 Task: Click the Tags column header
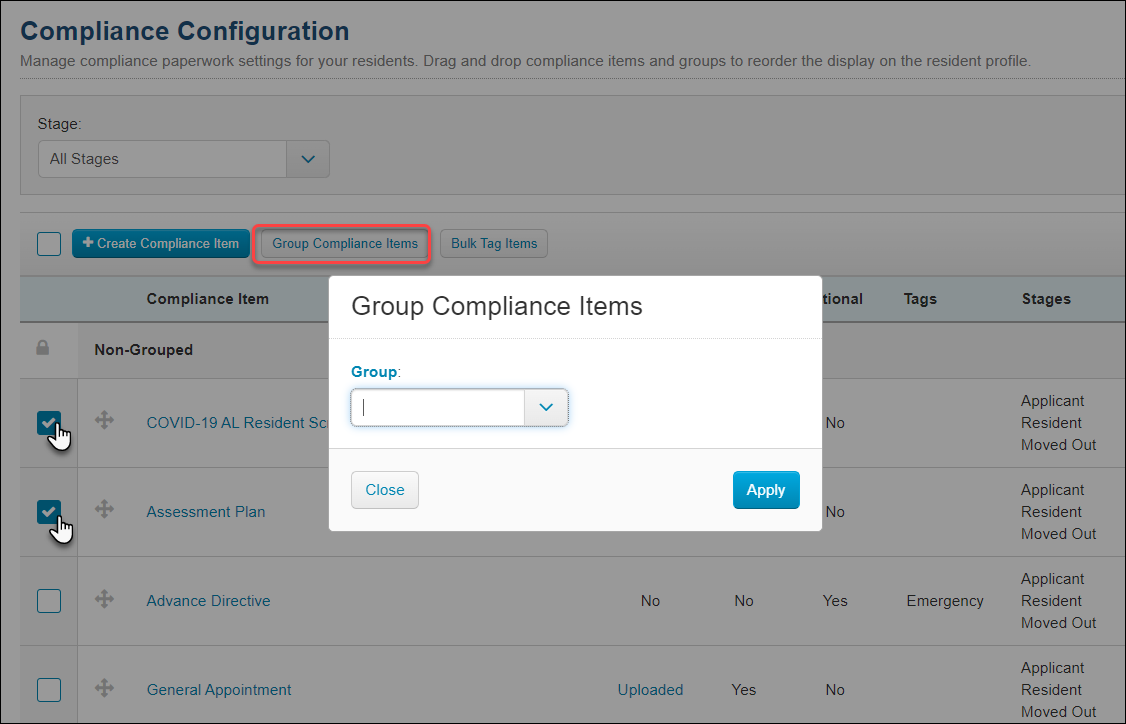(920, 299)
